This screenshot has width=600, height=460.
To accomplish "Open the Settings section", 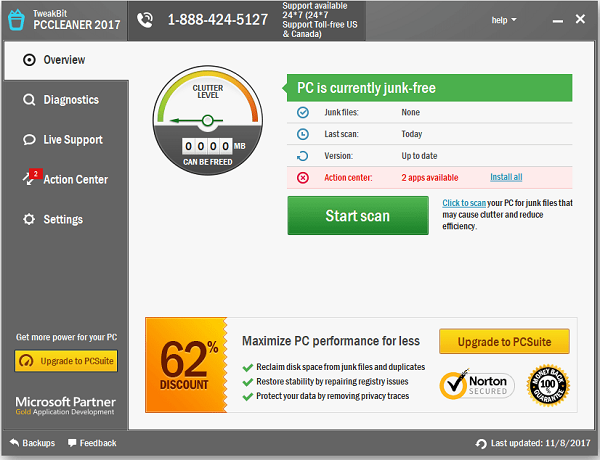I will (67, 219).
